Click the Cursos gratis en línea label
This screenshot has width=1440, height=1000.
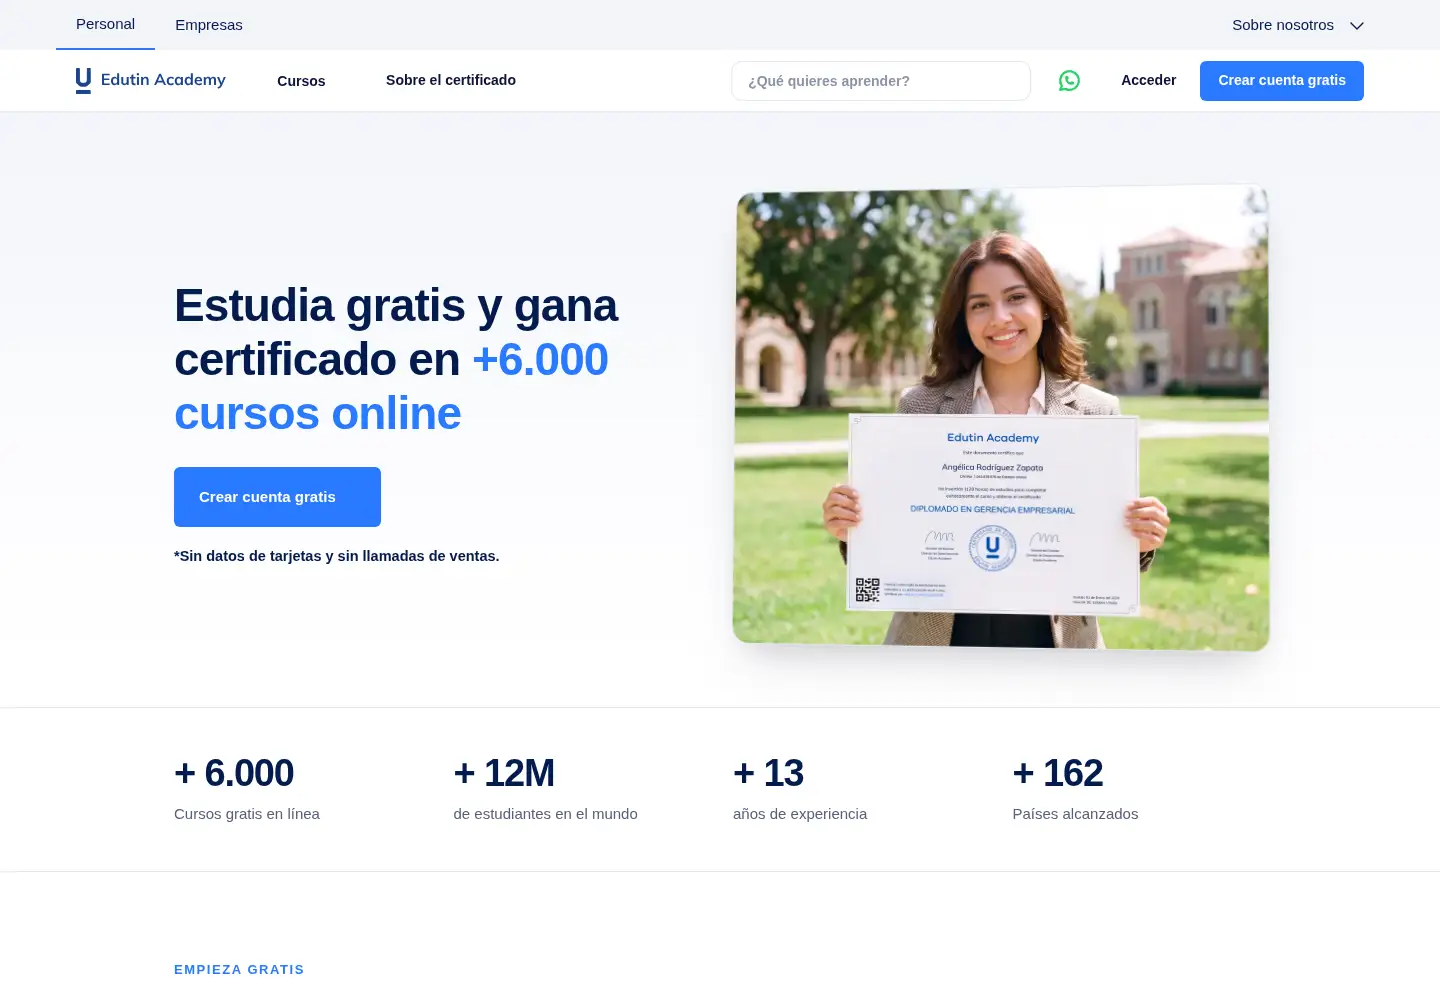(247, 814)
